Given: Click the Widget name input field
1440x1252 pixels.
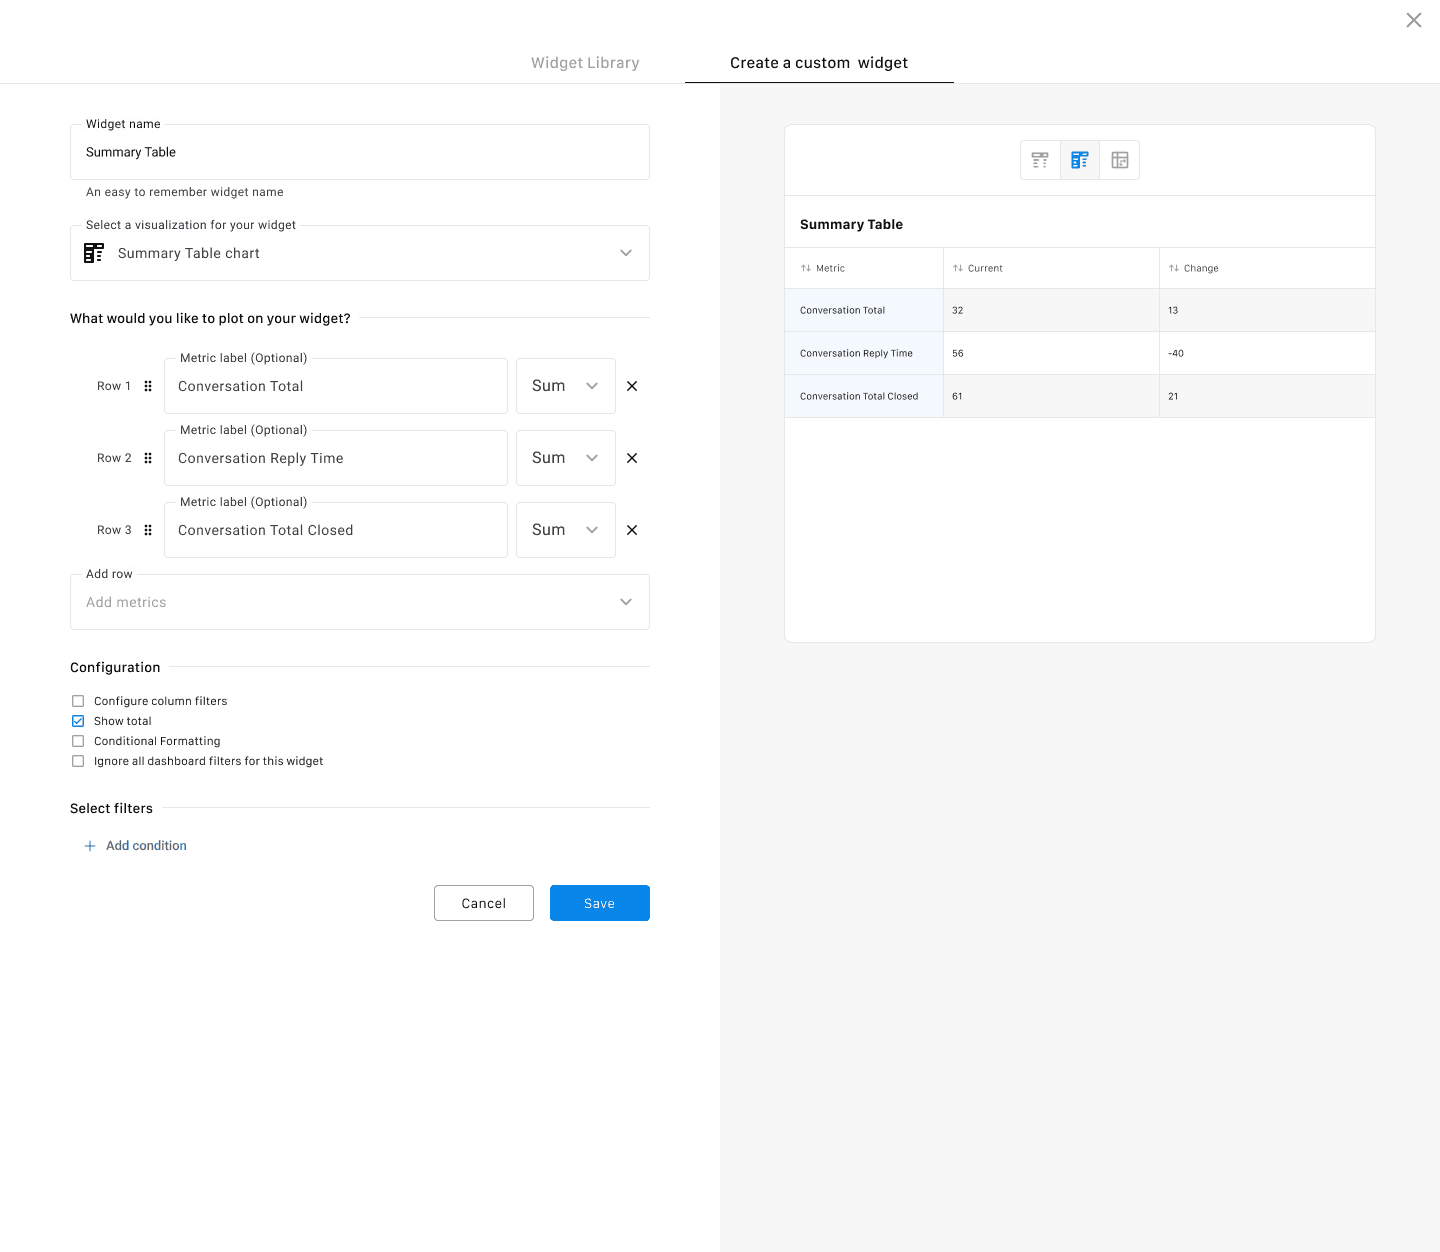Looking at the screenshot, I should coord(360,152).
